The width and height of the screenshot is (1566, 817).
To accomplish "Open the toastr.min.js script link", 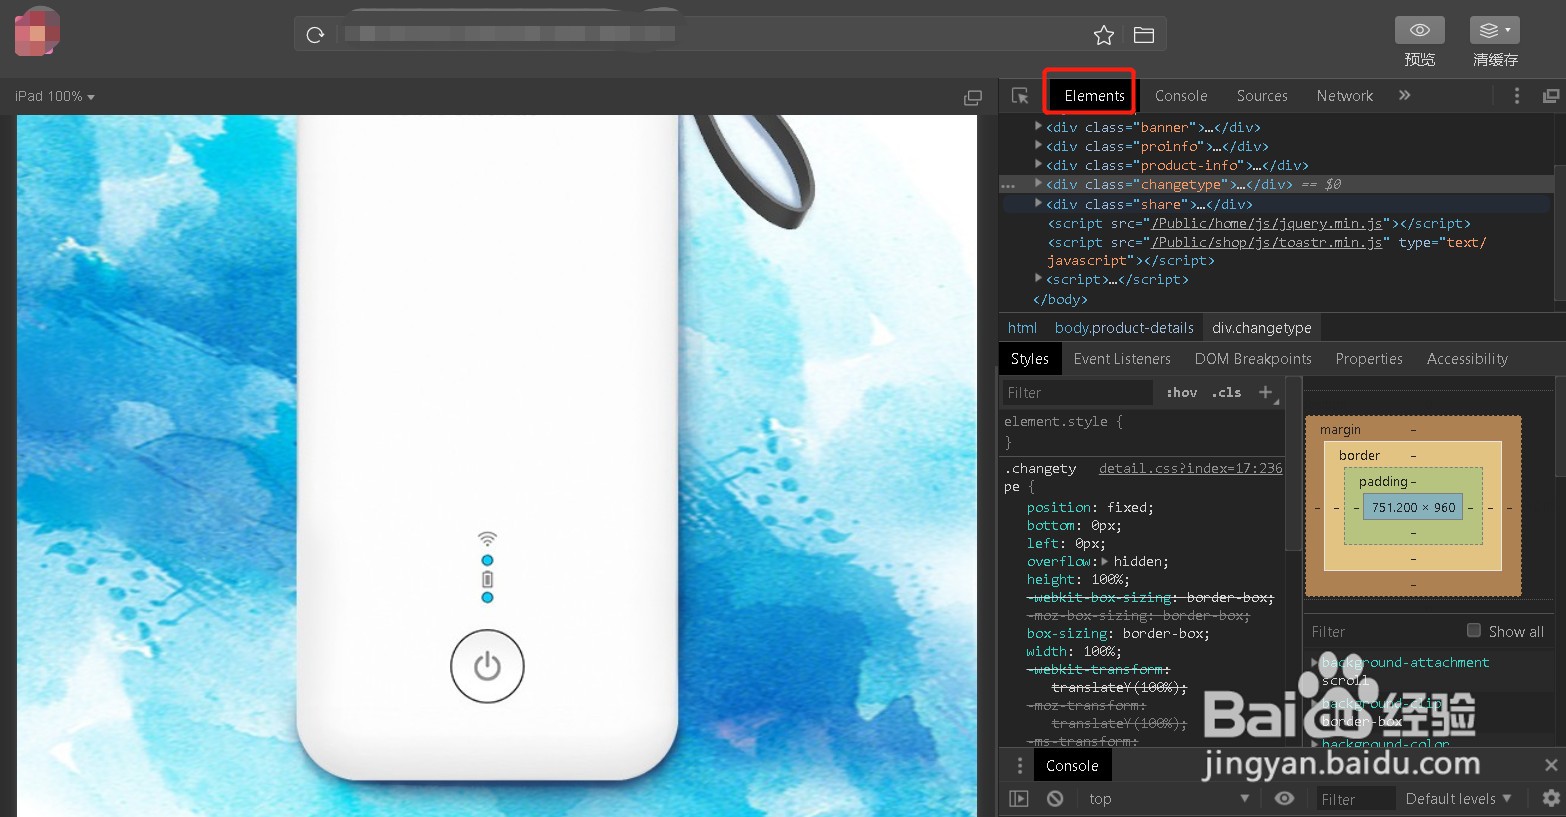I will click(1267, 242).
